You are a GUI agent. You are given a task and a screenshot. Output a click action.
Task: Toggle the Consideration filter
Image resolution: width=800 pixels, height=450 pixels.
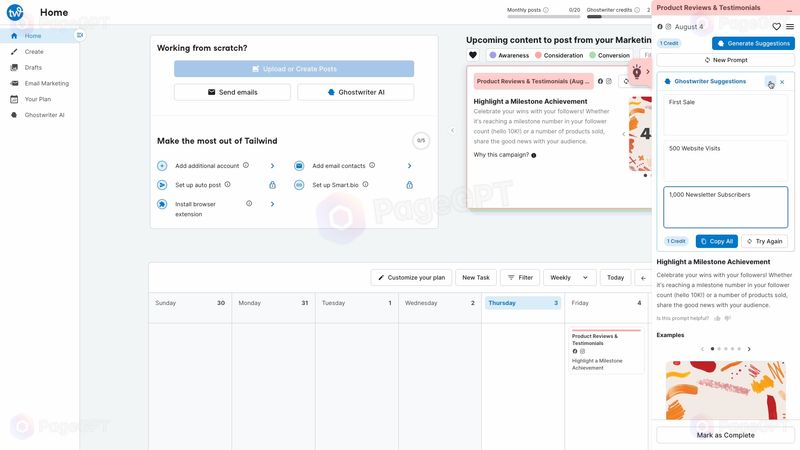[559, 55]
